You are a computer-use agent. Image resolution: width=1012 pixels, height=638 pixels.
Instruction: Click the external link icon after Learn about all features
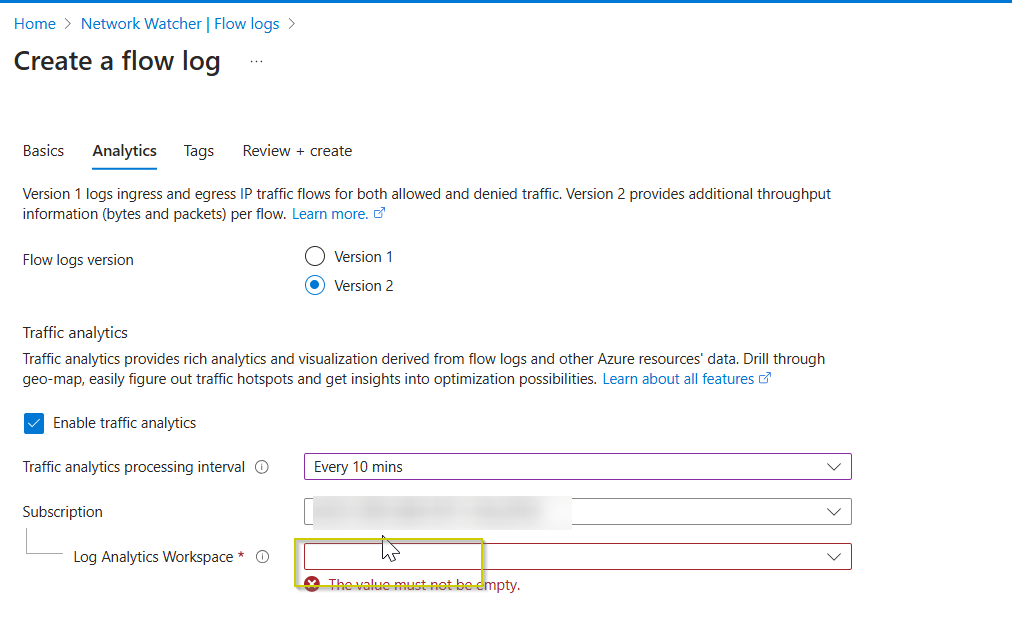(765, 379)
